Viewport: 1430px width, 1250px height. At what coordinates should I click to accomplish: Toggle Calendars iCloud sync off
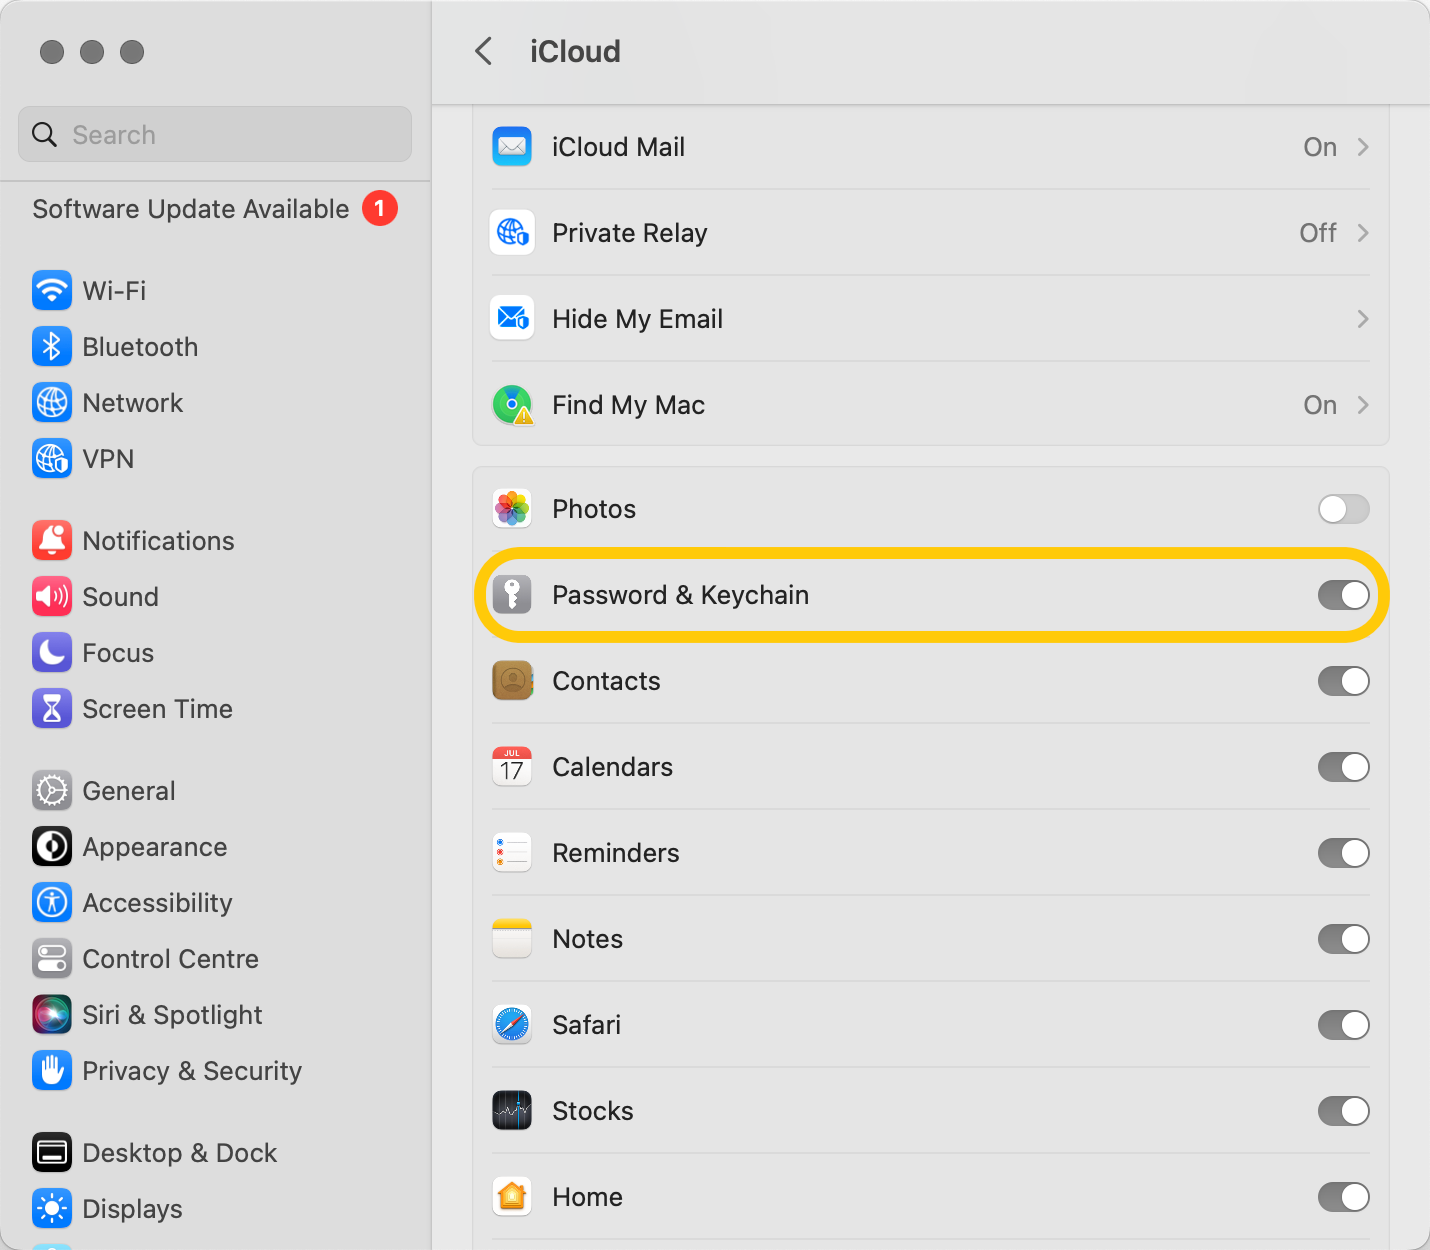coord(1343,767)
